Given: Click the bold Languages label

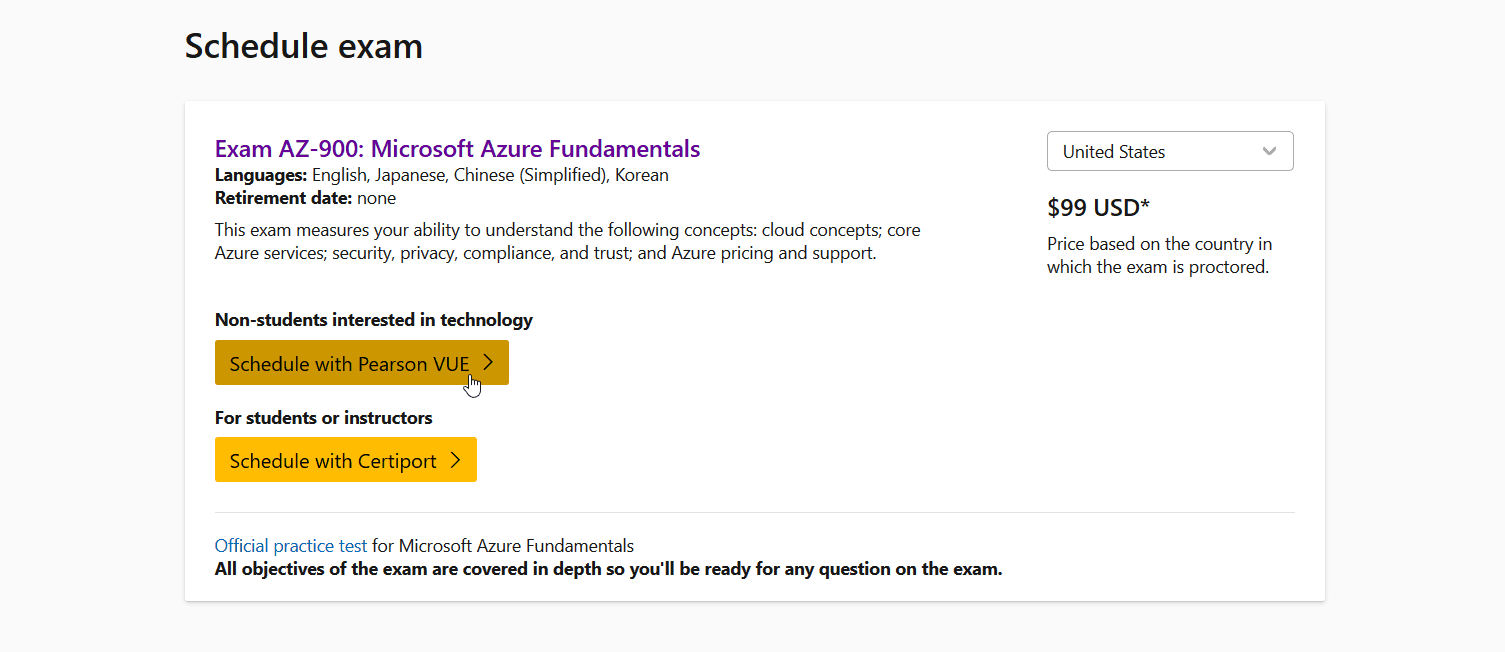Looking at the screenshot, I should tap(261, 175).
